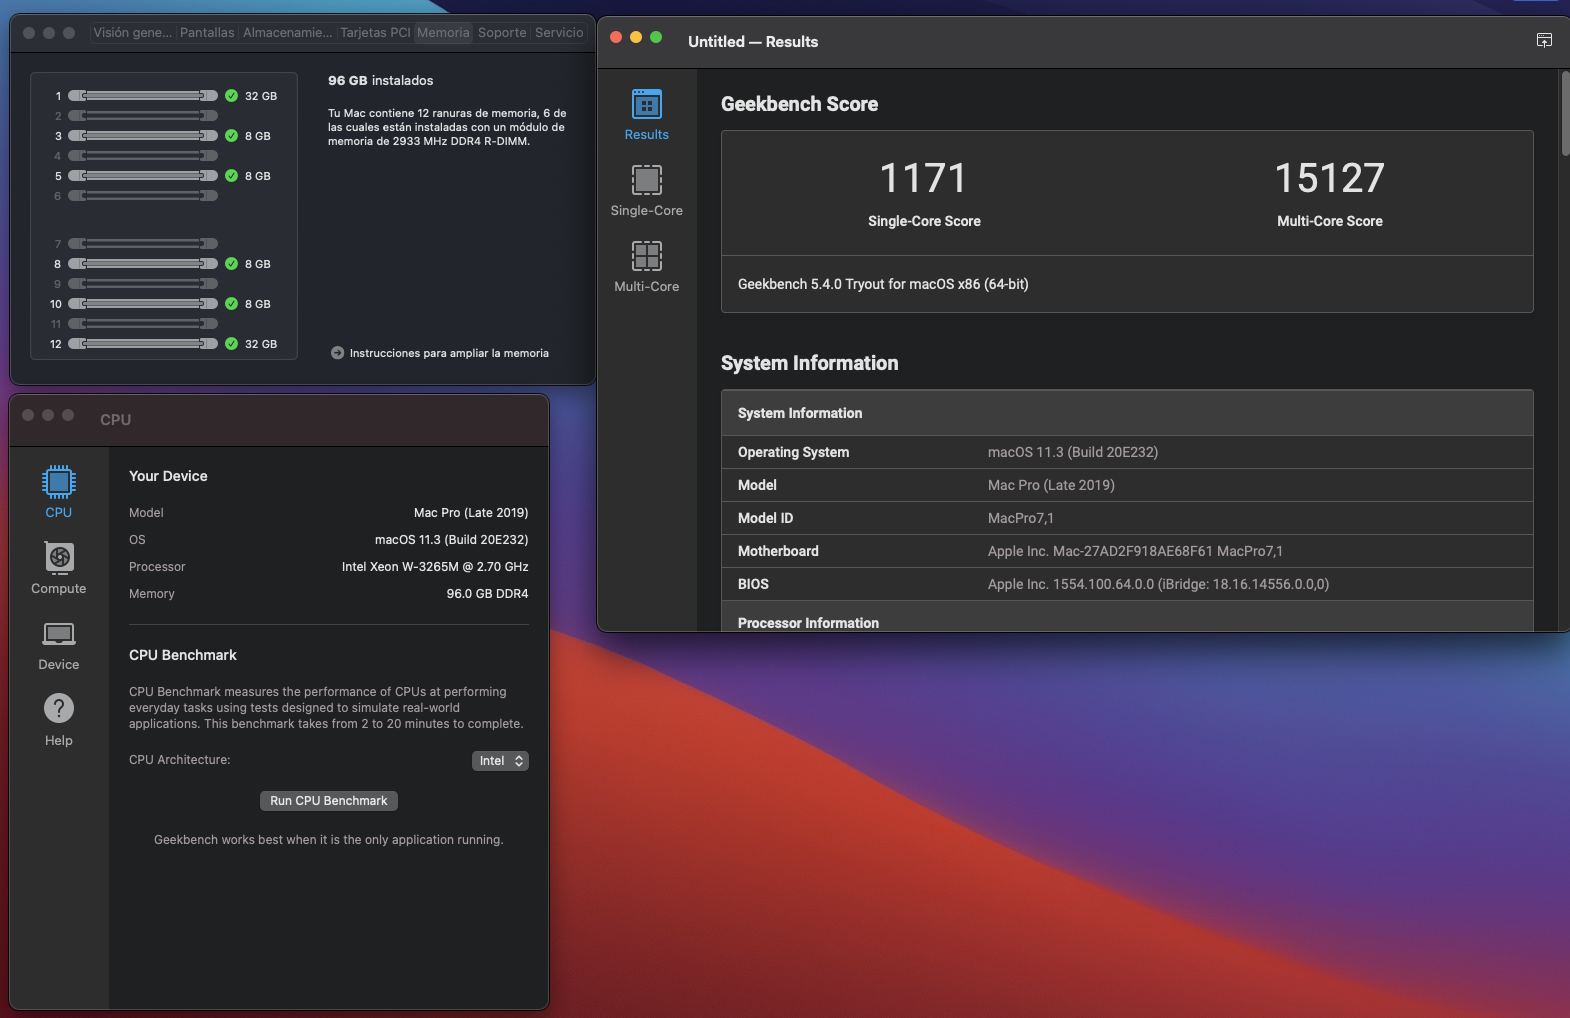Open Geekbench Help icon

click(x=59, y=710)
